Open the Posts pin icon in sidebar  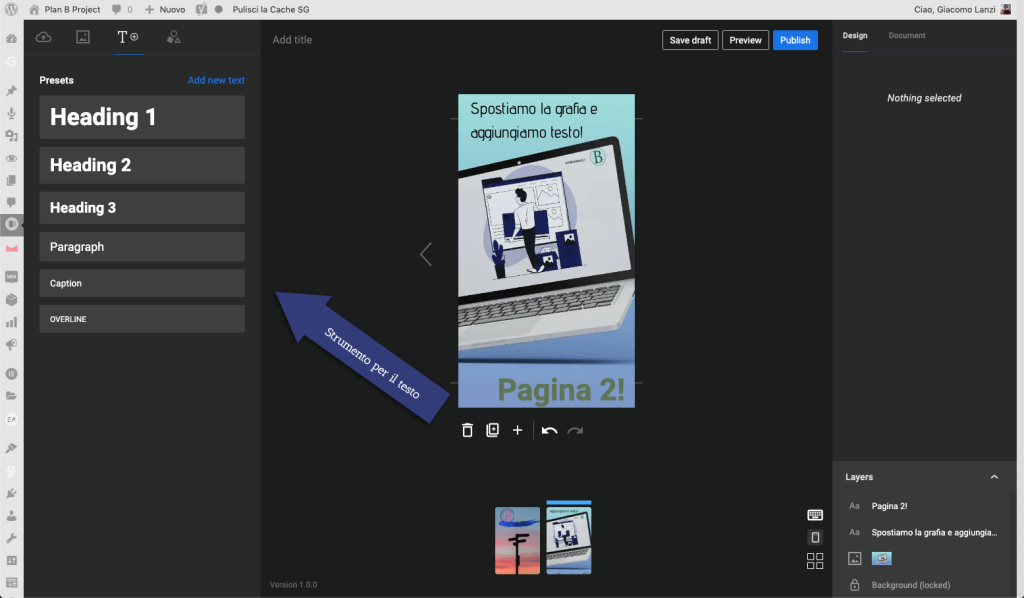pyautogui.click(x=11, y=91)
